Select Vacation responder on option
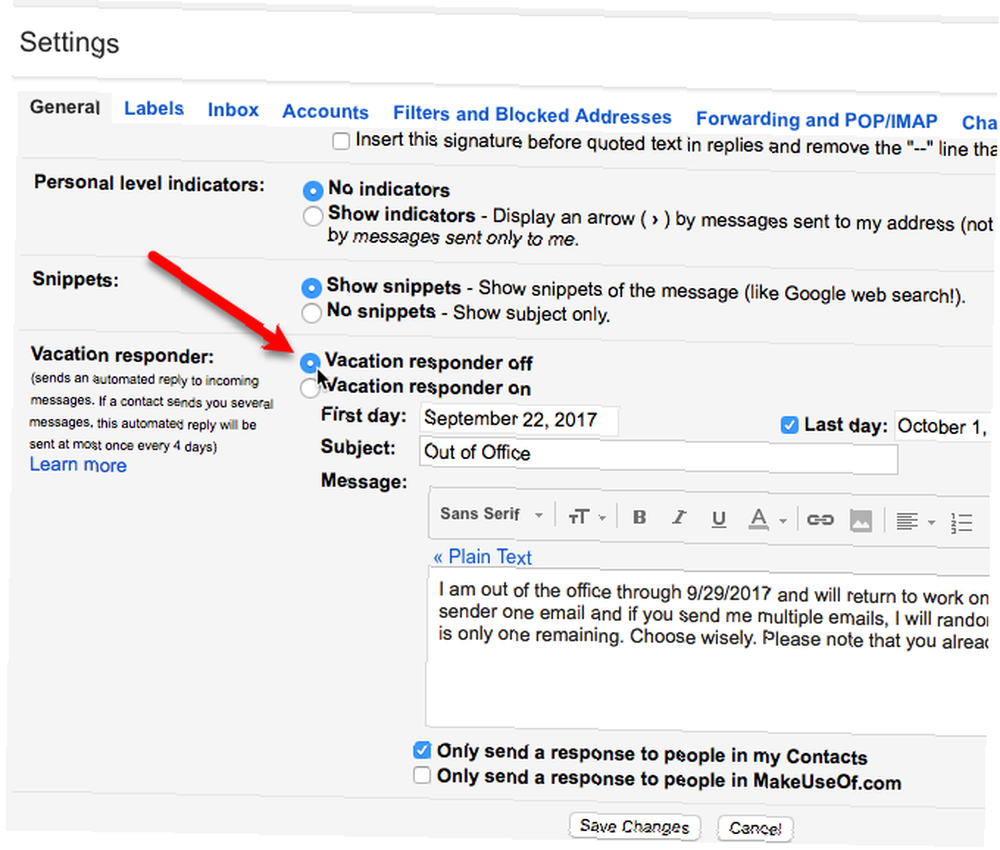Screen dimensions: 1000x850 (x=309, y=388)
